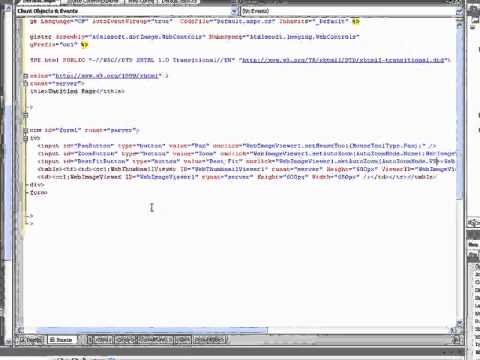This screenshot has width=480, height=360.
Task: Collapse the form id="form1" outline node
Action: pyautogui.click(x=26, y=130)
